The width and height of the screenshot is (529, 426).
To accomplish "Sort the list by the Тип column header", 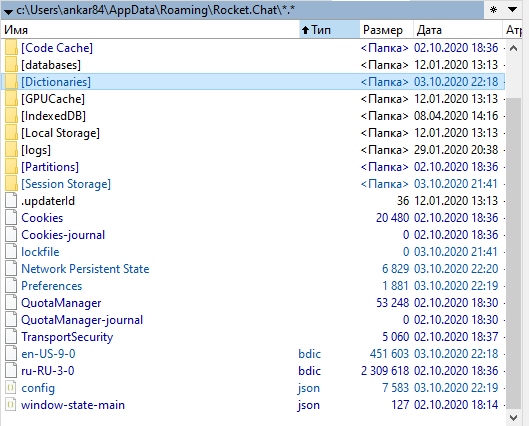I will pos(329,30).
